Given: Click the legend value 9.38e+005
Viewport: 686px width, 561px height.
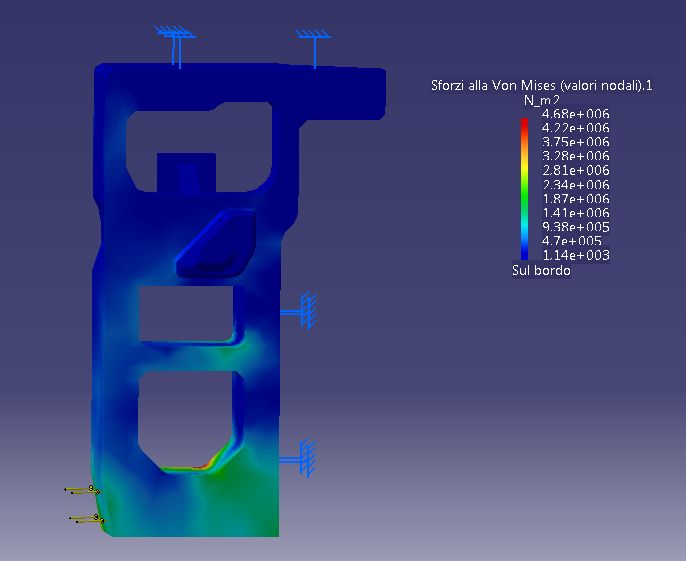Looking at the screenshot, I should 575,227.
